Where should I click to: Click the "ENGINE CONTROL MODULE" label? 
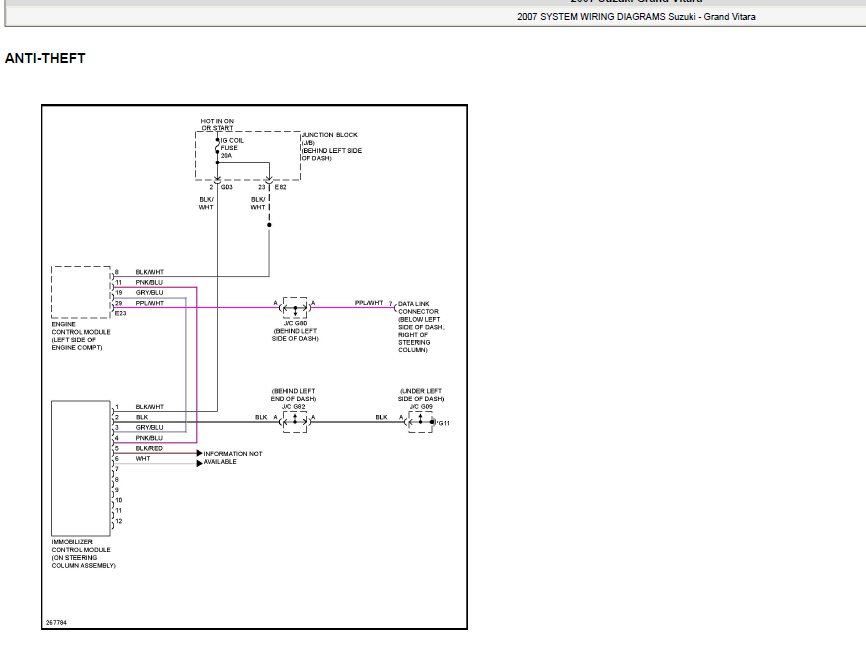point(81,328)
